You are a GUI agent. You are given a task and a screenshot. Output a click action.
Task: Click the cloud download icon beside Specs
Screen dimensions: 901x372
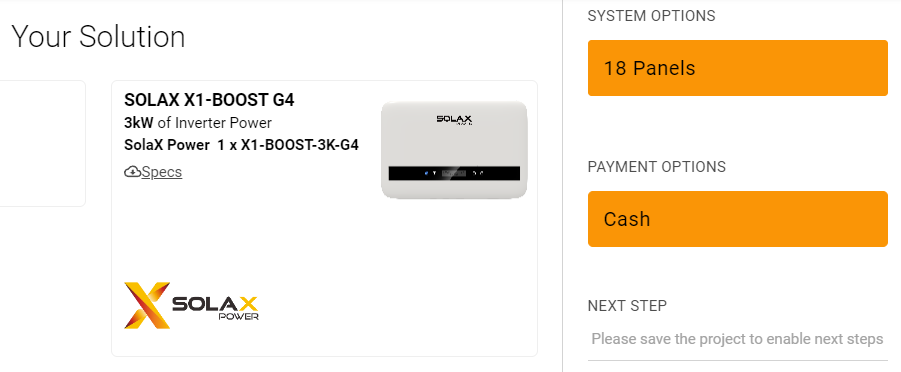coord(132,172)
